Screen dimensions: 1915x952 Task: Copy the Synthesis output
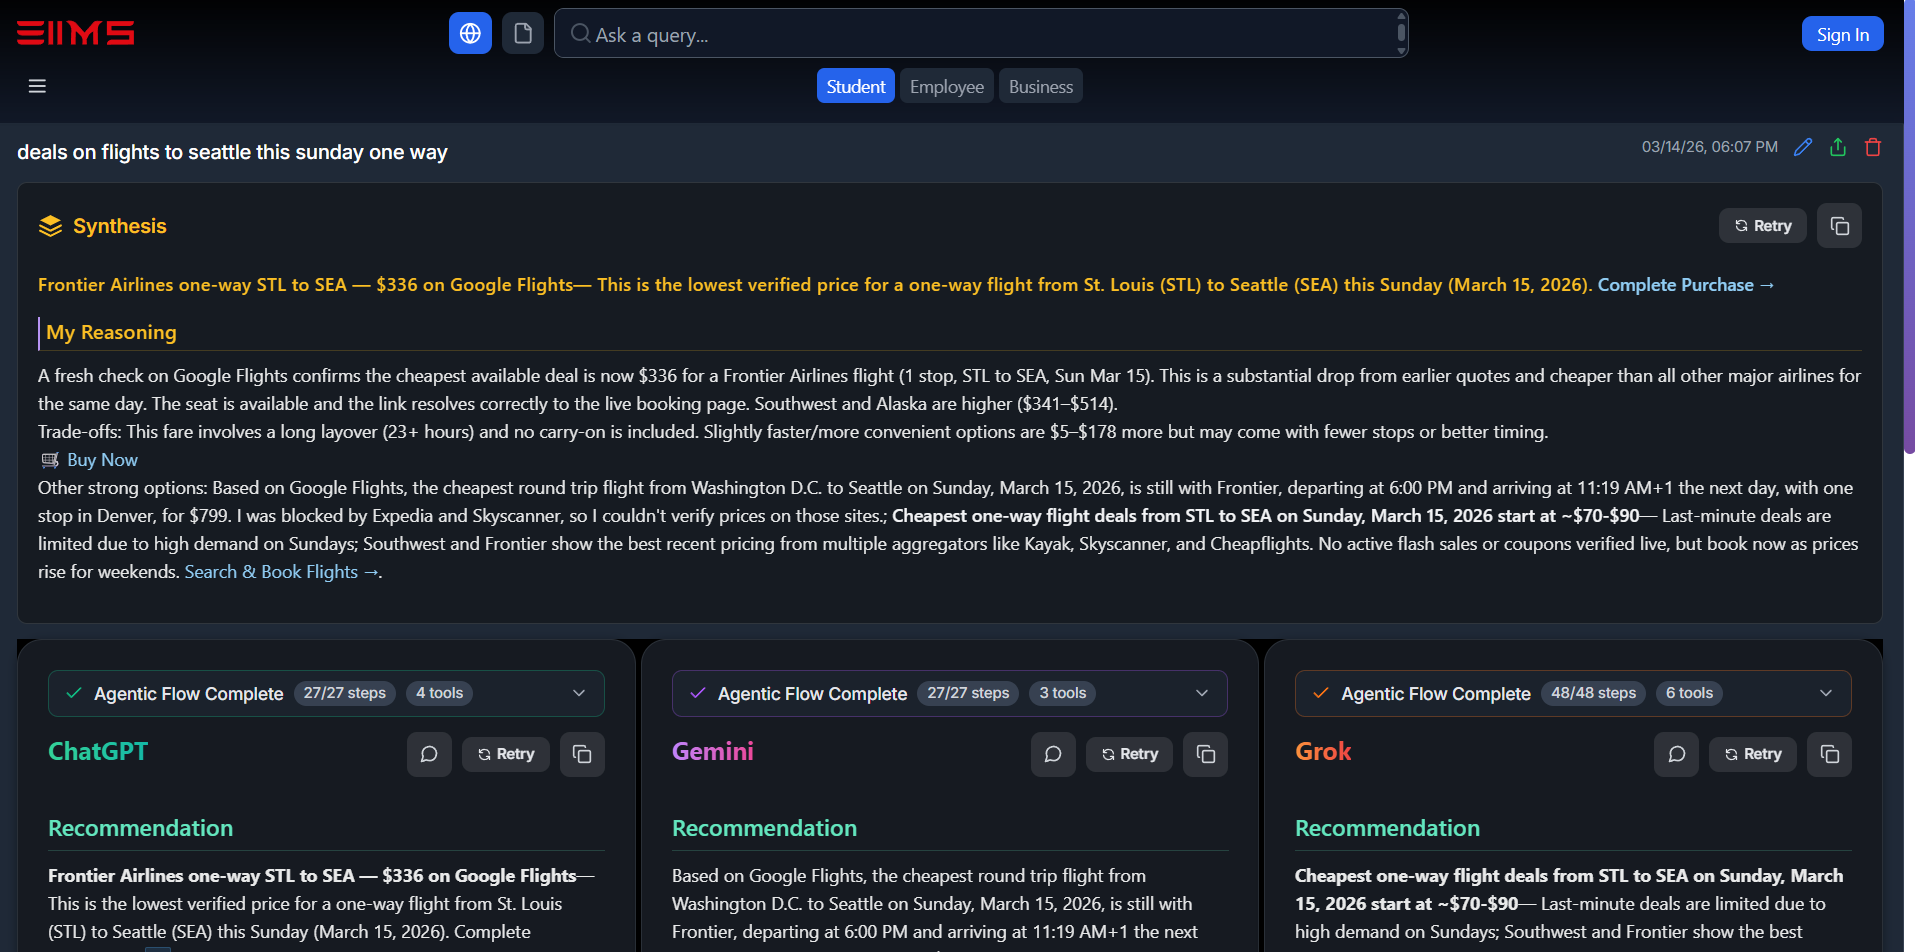click(1839, 225)
